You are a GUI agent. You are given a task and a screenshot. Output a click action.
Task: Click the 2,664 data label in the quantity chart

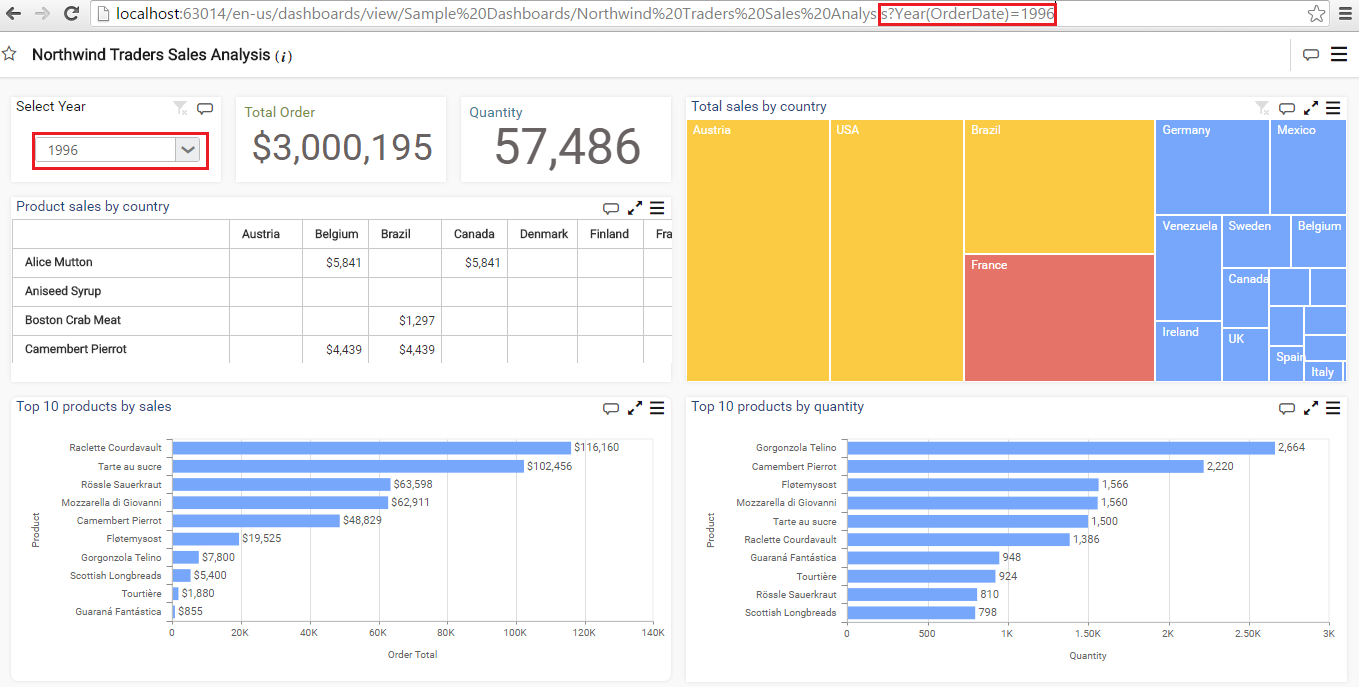(1292, 448)
